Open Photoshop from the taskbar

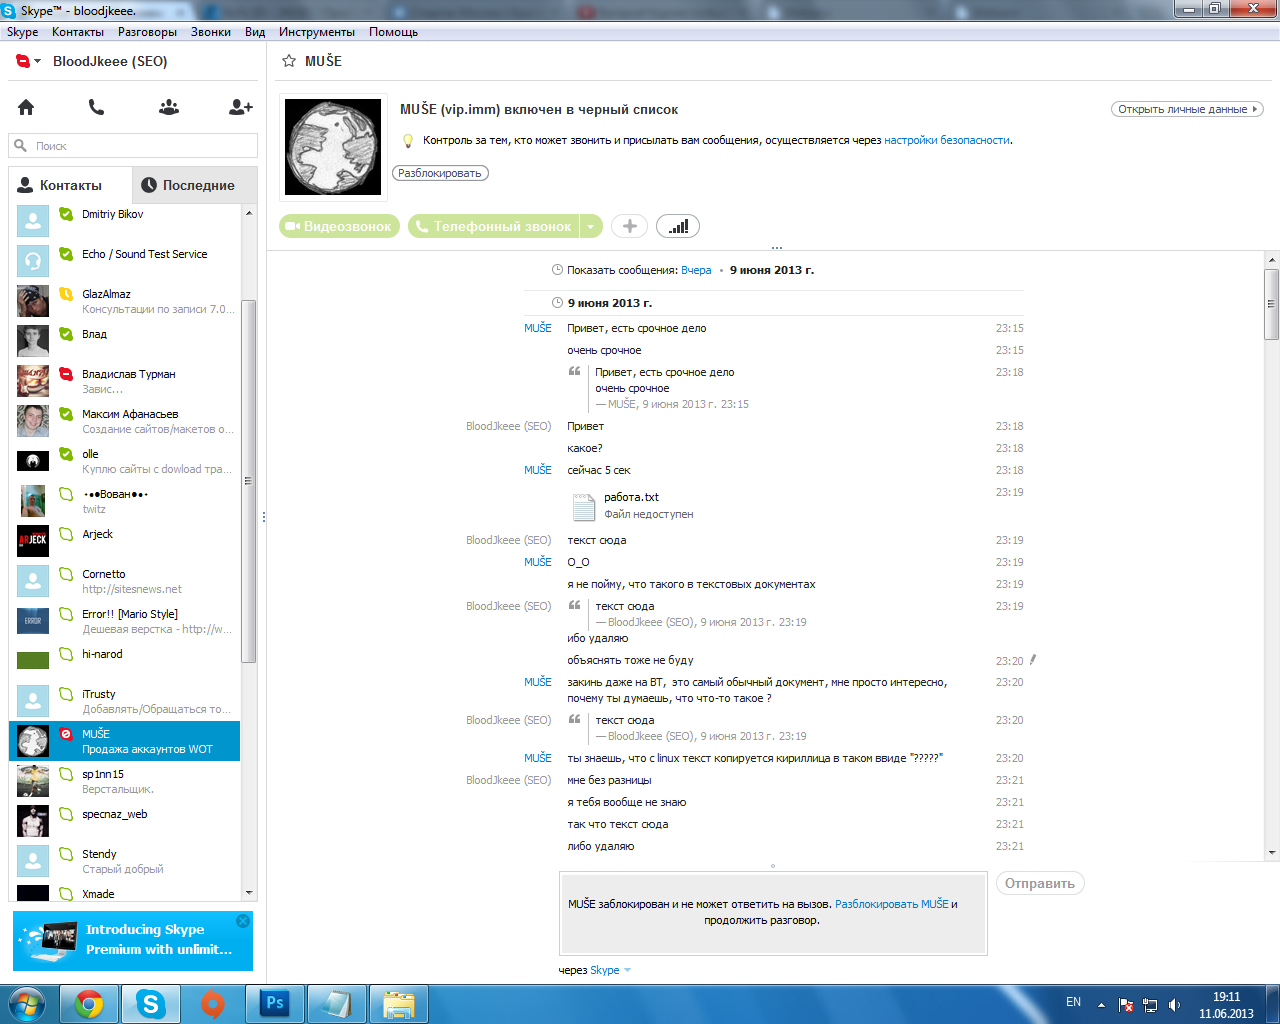tap(274, 1004)
